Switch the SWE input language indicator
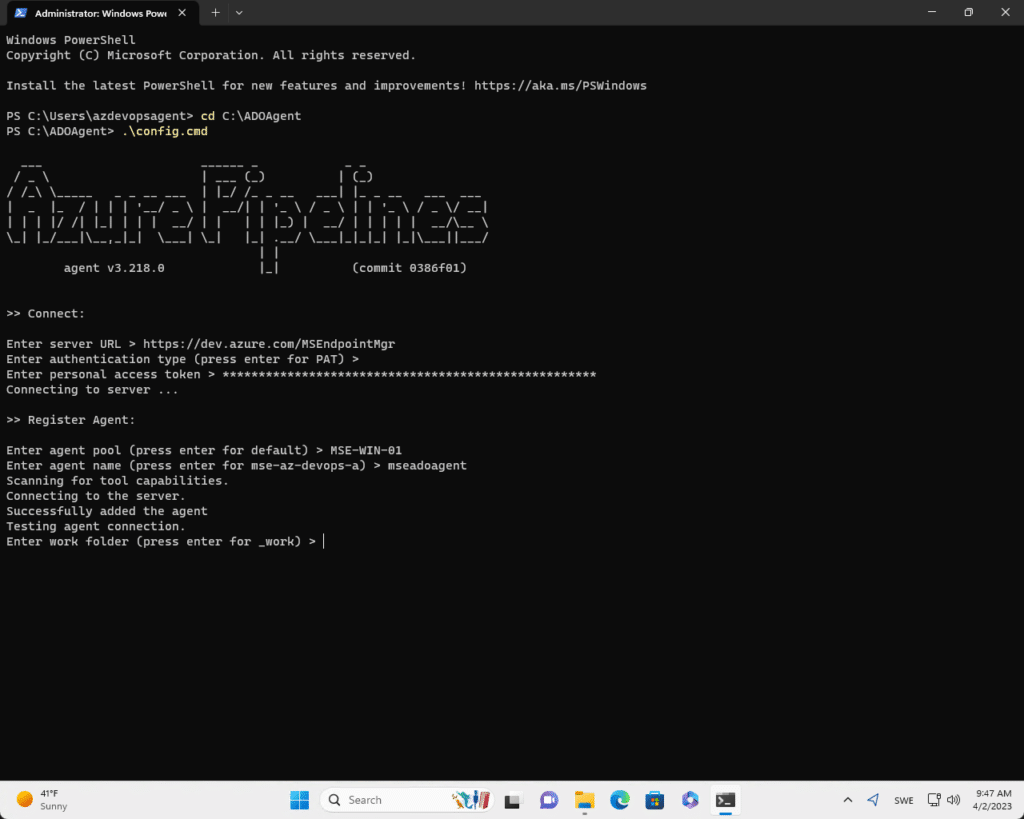 pos(904,800)
